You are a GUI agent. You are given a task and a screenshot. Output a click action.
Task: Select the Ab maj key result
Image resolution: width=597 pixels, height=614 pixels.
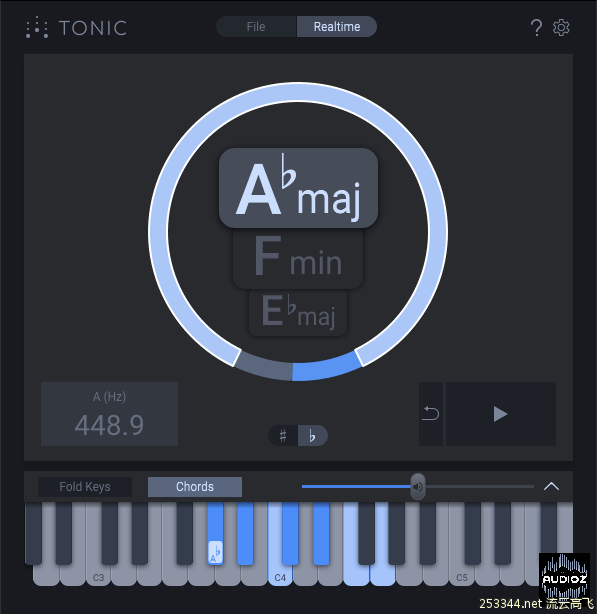click(298, 188)
